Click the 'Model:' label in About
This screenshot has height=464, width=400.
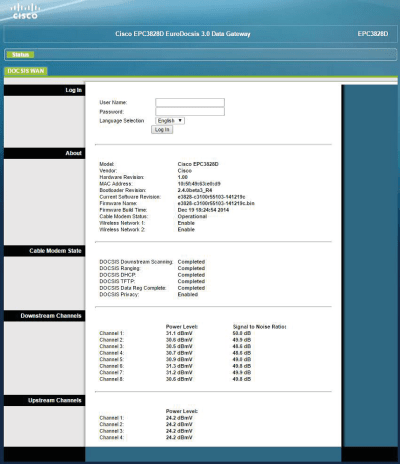click(107, 164)
